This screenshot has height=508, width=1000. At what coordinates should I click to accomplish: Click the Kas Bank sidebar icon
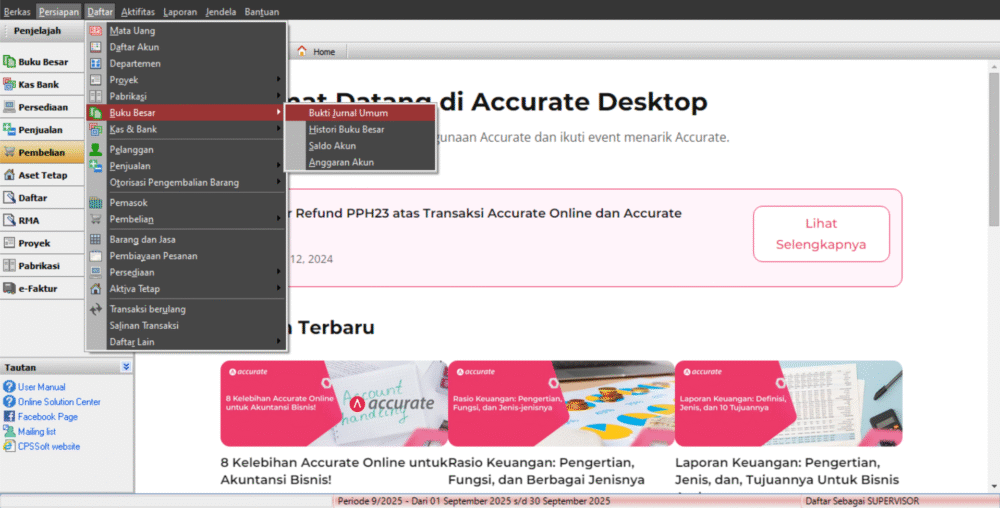[10, 84]
